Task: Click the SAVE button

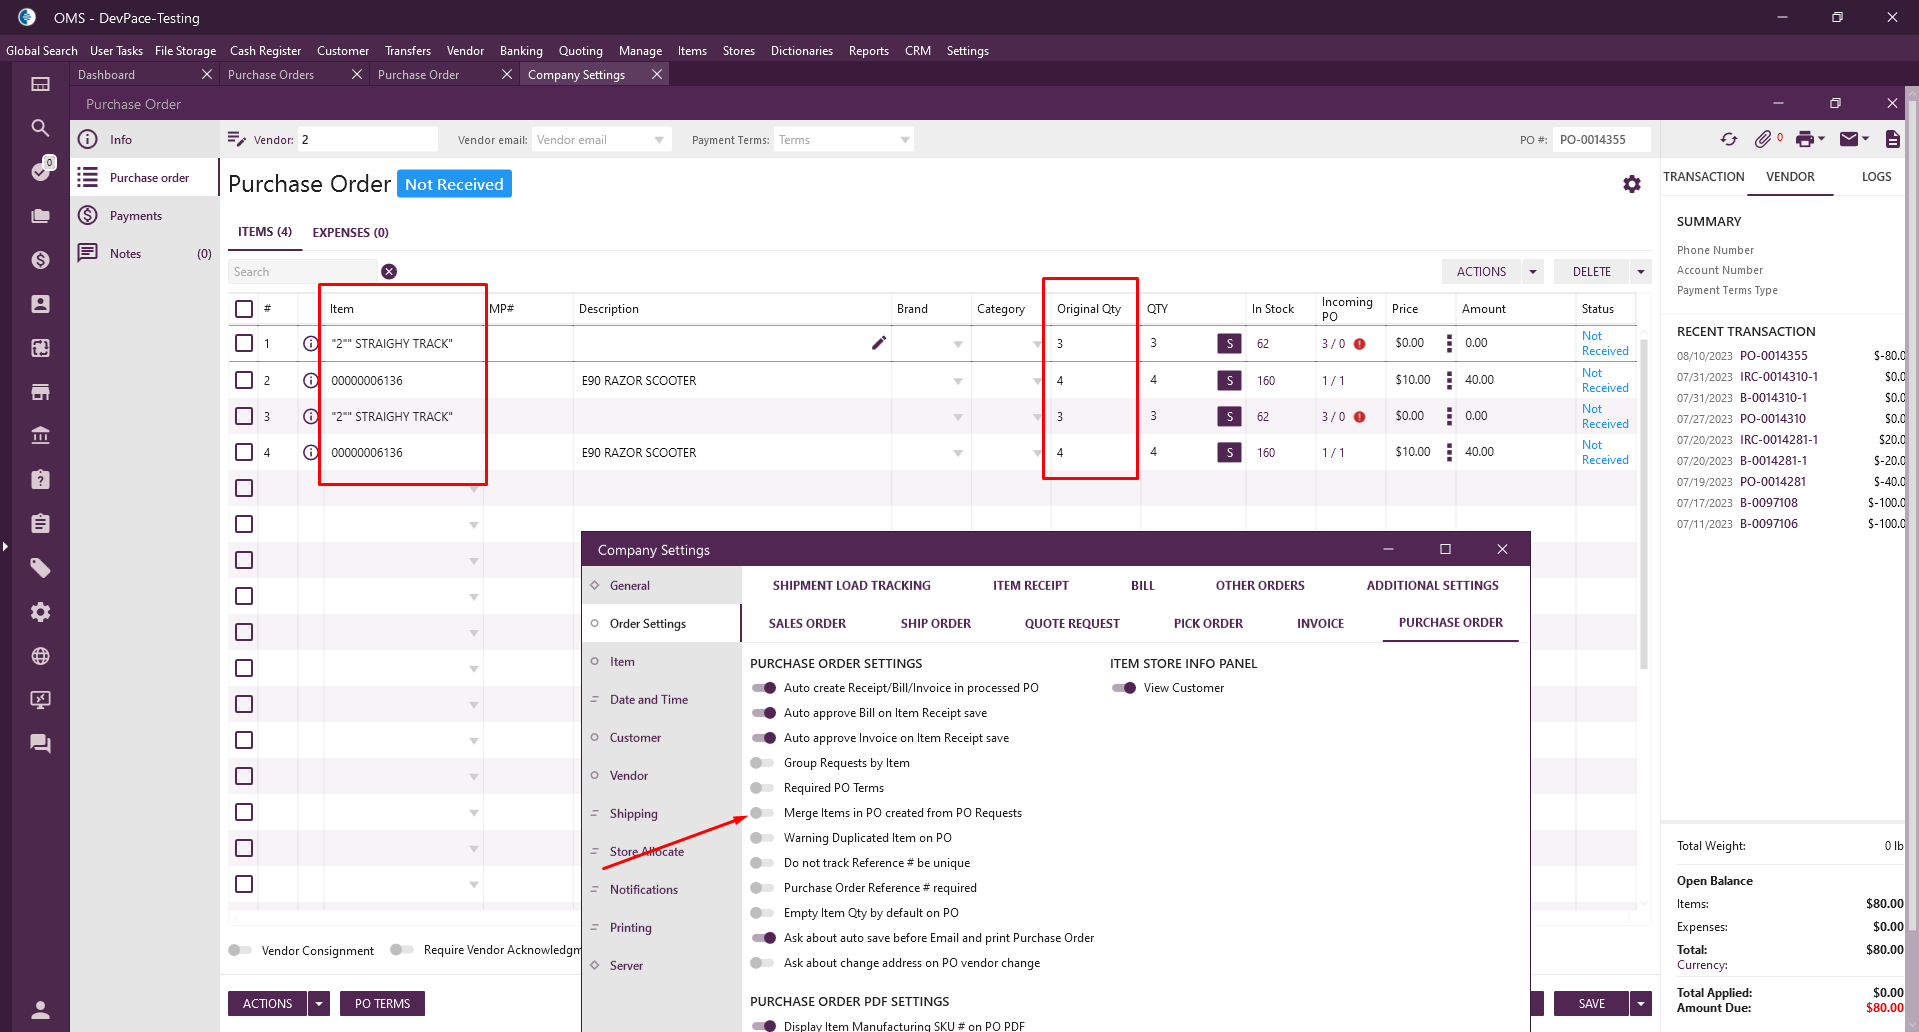Action: [1591, 1004]
